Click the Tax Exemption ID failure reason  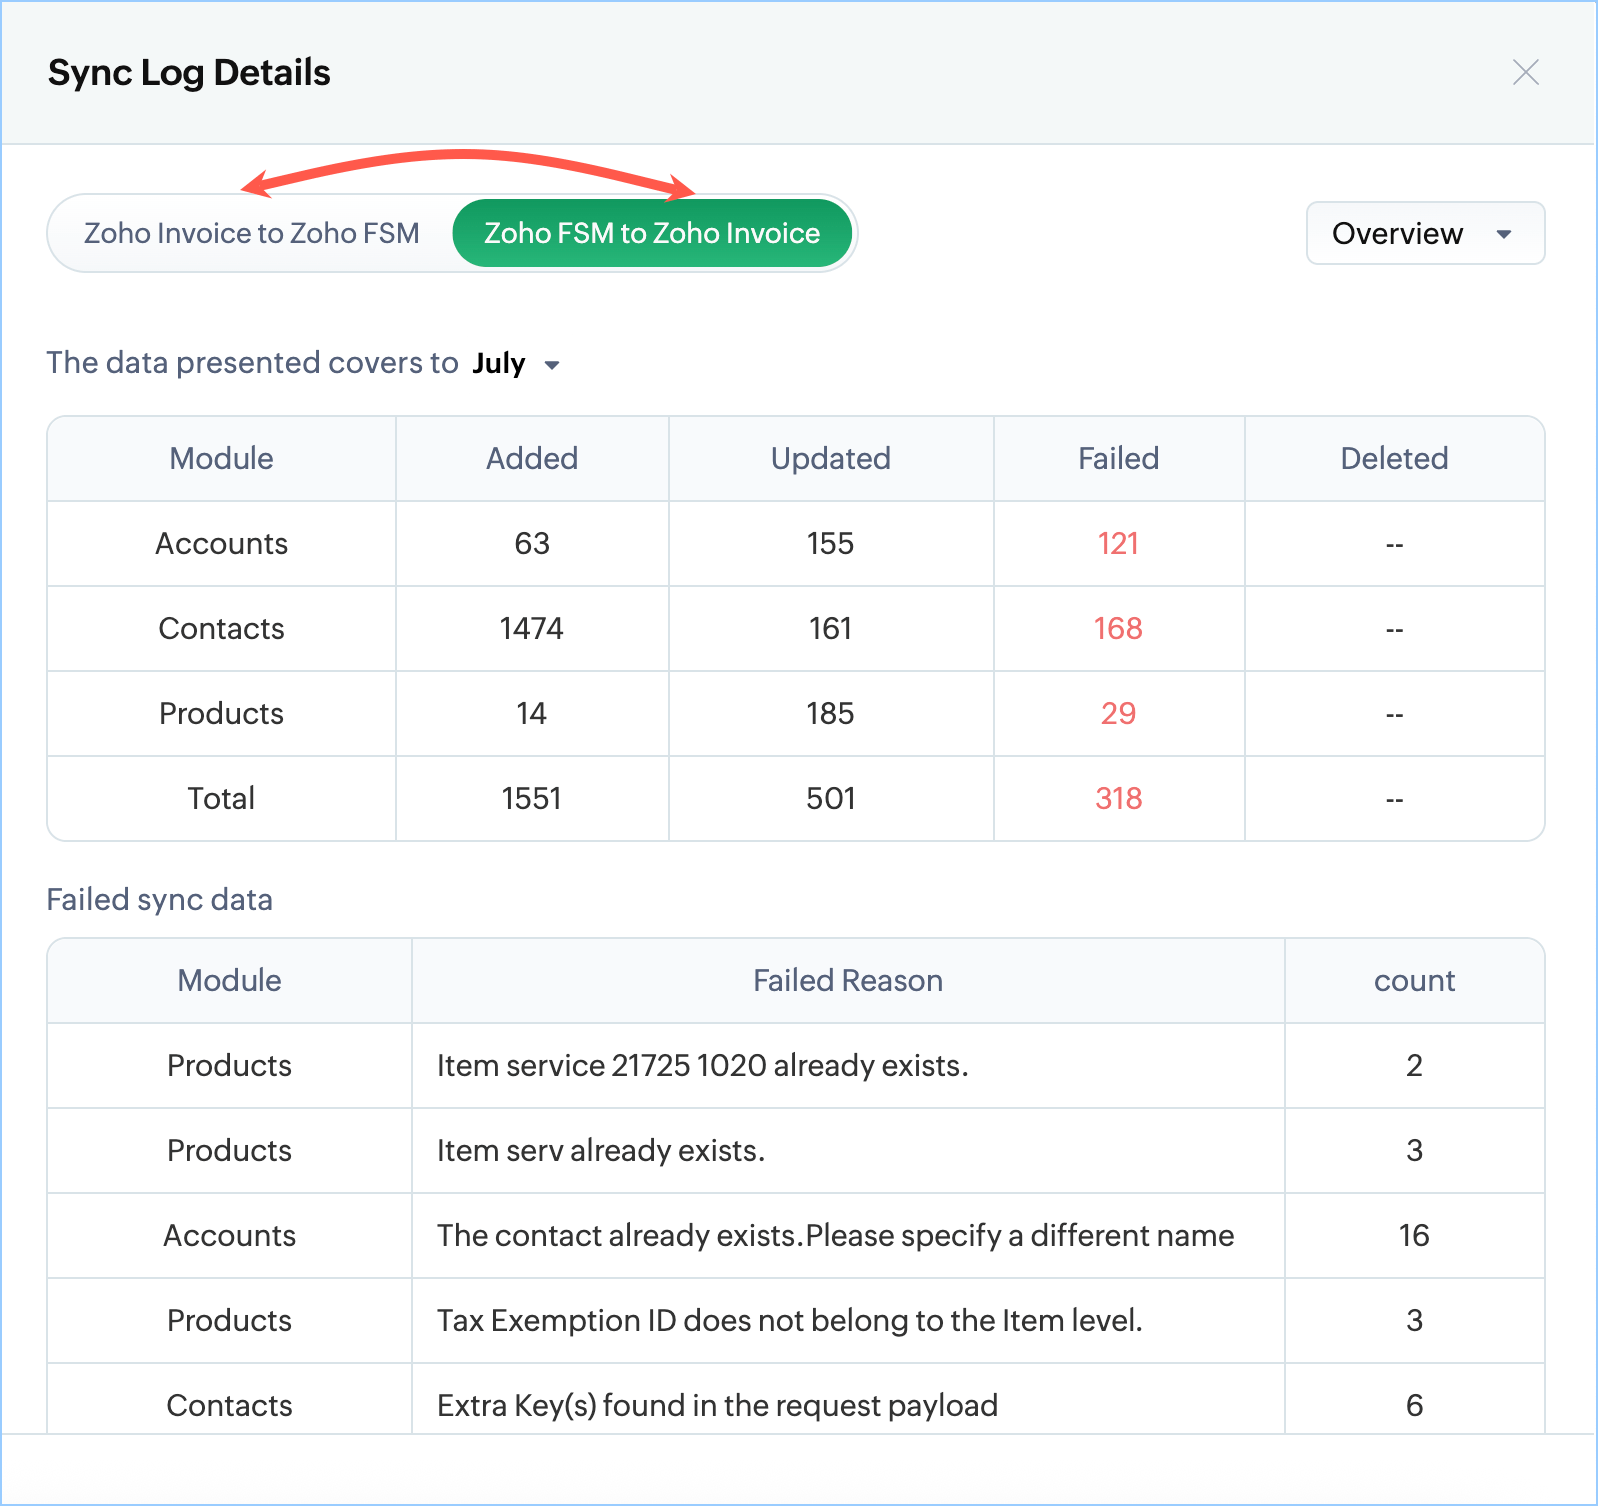[x=789, y=1320]
